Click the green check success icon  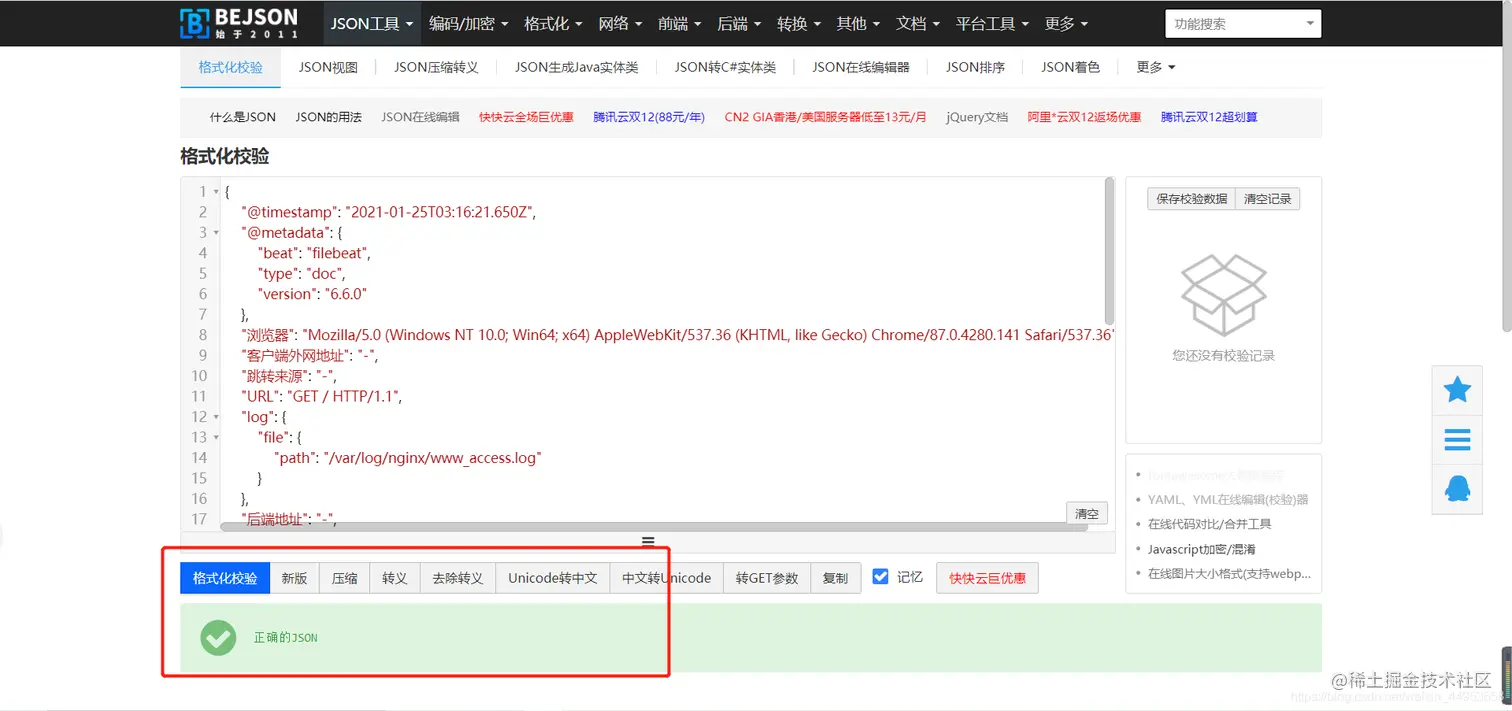coord(218,637)
